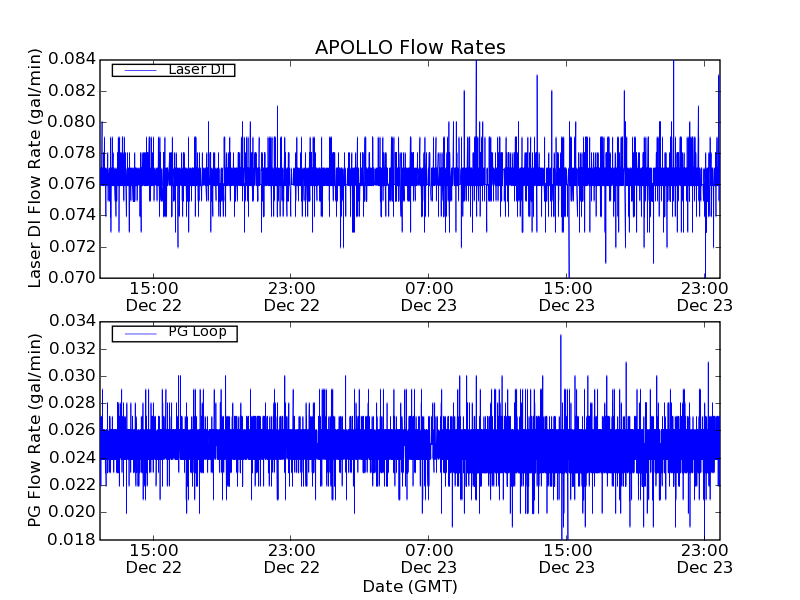Click 07:00 Dec 23 tick under top plot
Screen dimensions: 800x600
pyautogui.click(x=429, y=296)
